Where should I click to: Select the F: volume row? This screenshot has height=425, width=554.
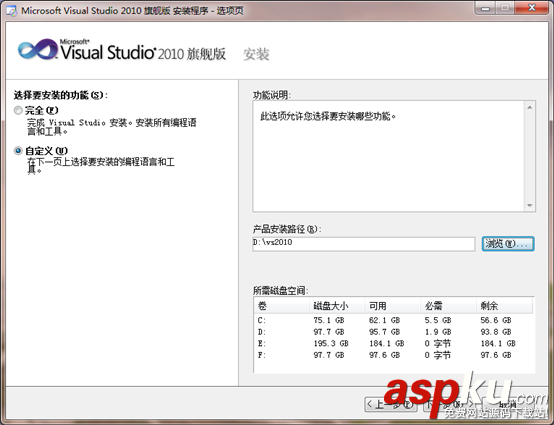394,355
